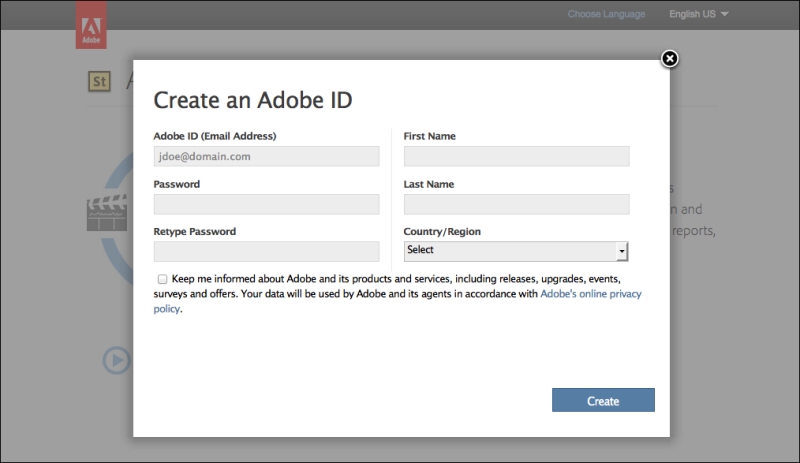Image resolution: width=800 pixels, height=463 pixels.
Task: Click the Adobe logo in the header
Action: [x=91, y=25]
